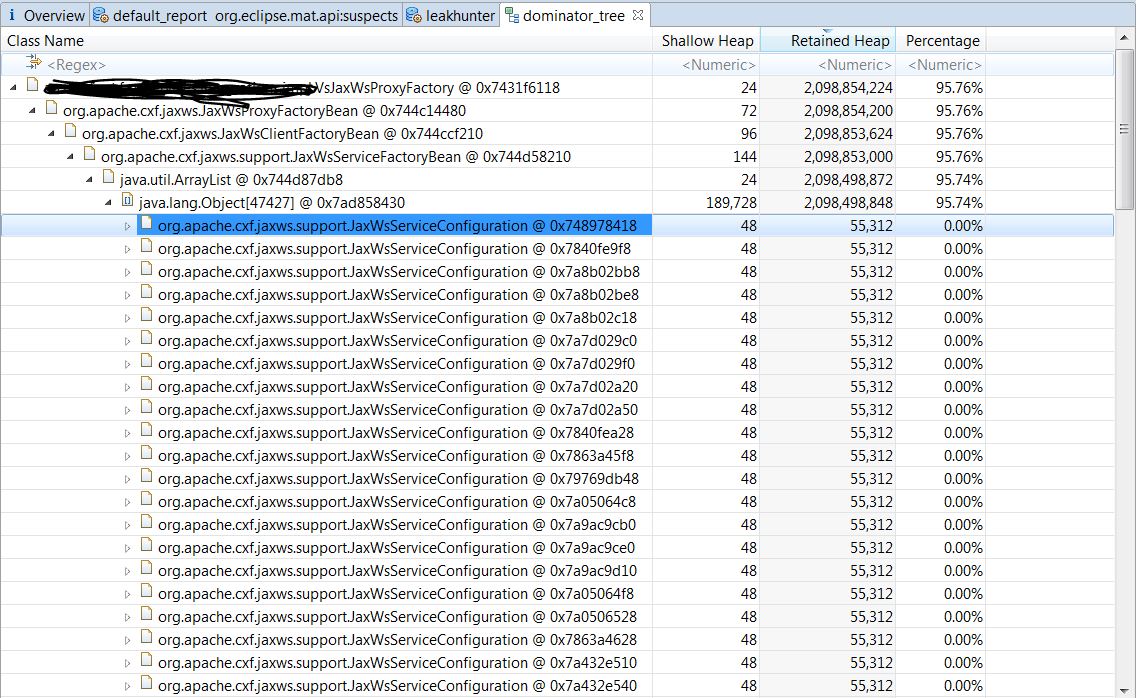Click the icon beside JaxWsClientFactoryBean entry
The height and width of the screenshot is (698, 1137).
coord(69,133)
